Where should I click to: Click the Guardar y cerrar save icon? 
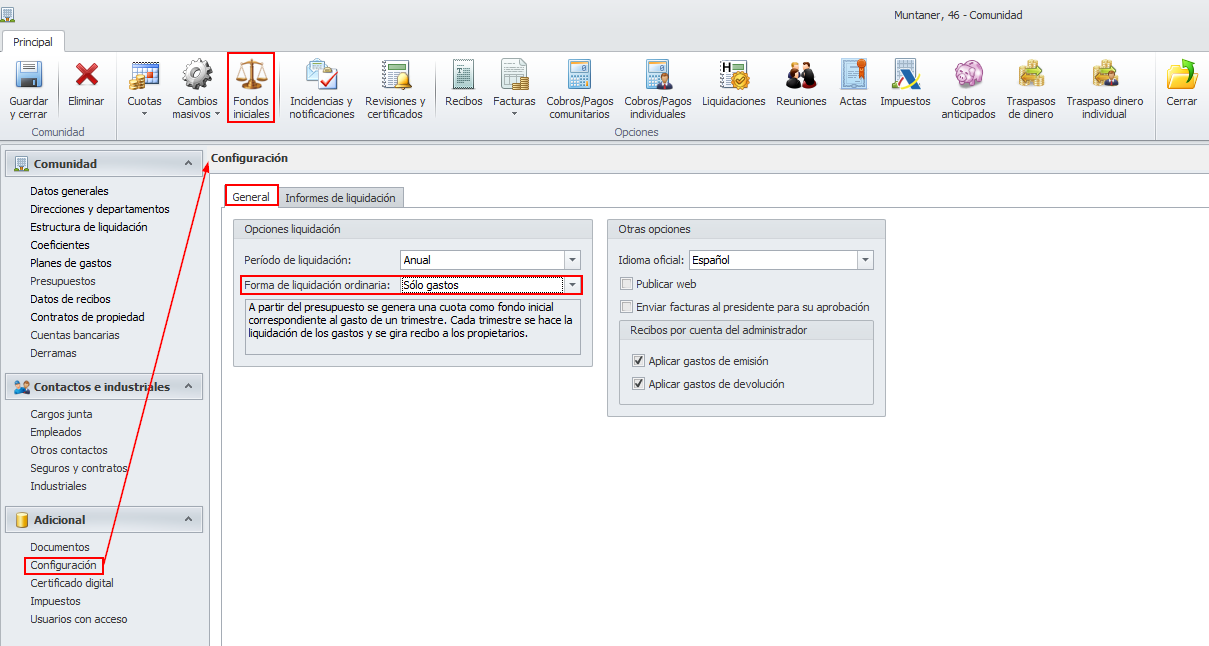click(28, 75)
